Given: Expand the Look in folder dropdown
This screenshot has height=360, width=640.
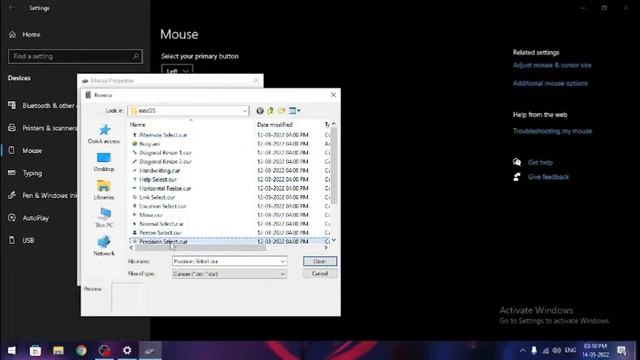Looking at the screenshot, I should (244, 111).
